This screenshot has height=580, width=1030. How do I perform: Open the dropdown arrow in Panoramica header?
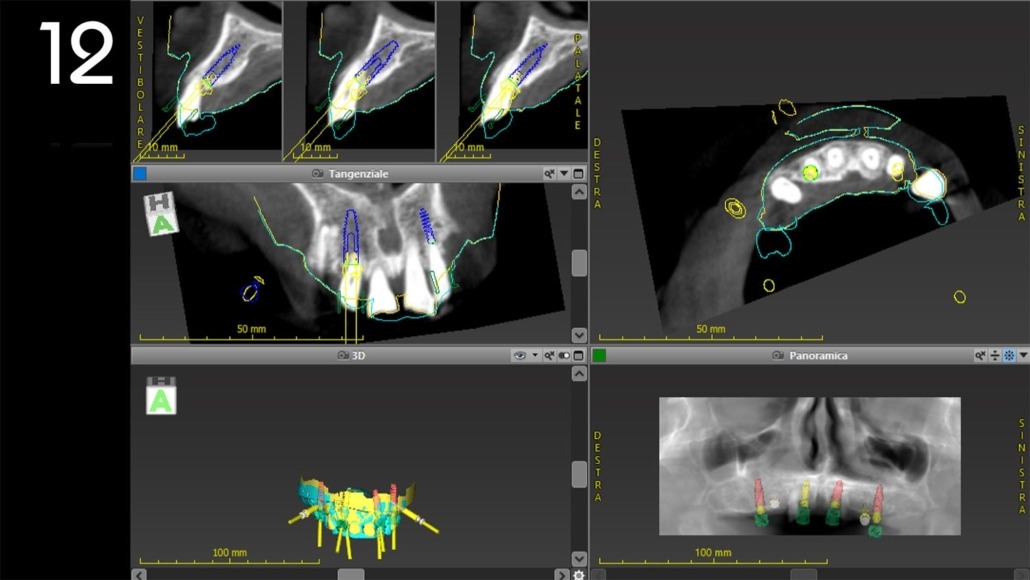coord(1023,355)
